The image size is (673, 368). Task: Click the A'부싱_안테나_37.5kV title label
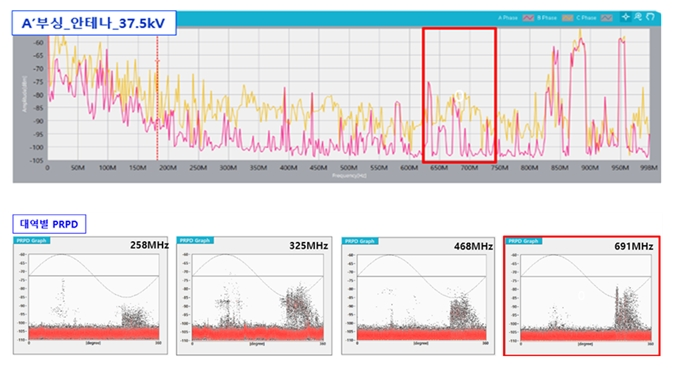coord(94,23)
